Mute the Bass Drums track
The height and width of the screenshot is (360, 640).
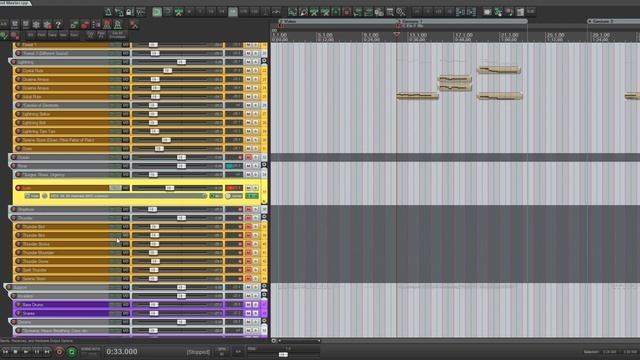pyautogui.click(x=248, y=305)
